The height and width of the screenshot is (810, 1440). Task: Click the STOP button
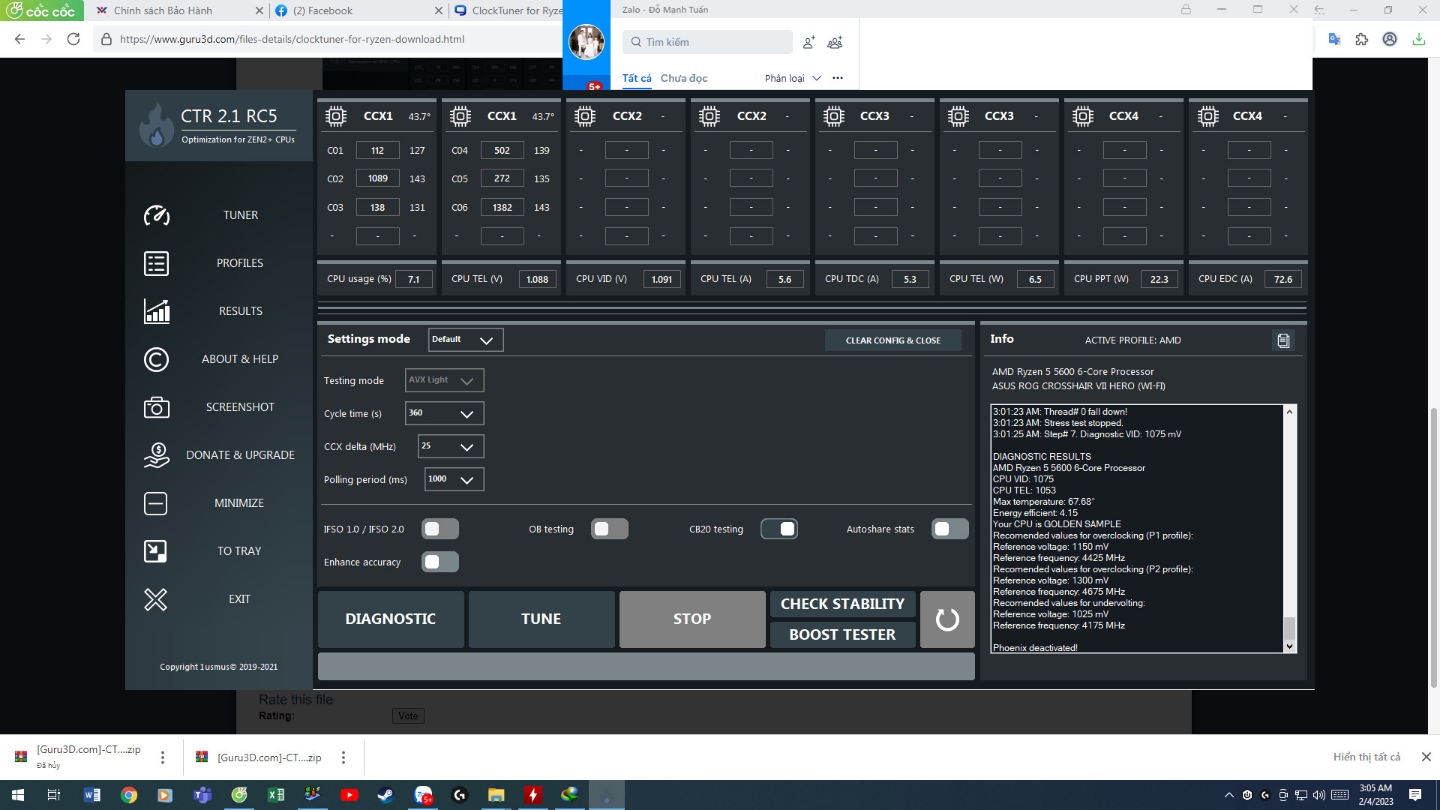click(x=692, y=619)
